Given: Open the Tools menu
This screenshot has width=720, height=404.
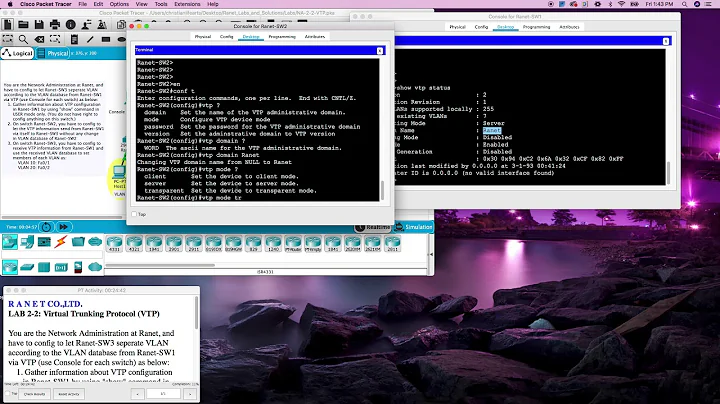Looking at the screenshot, I should [x=161, y=4].
